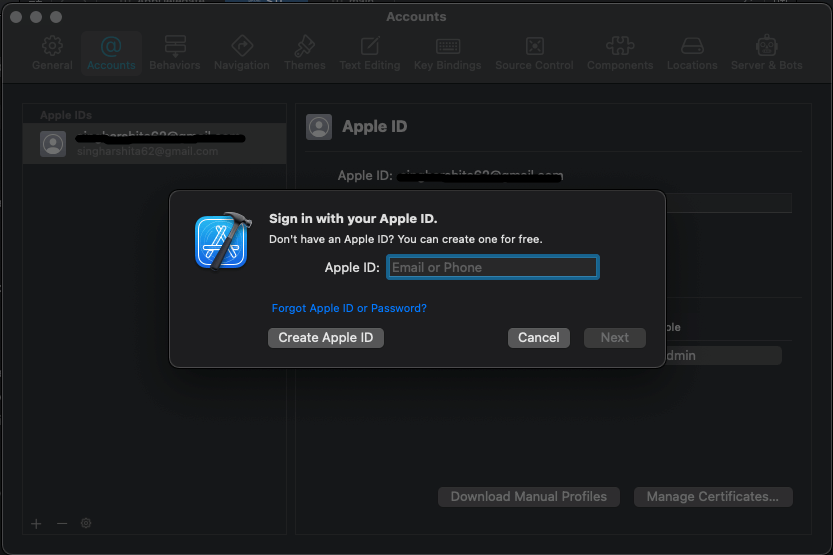
Task: Open Server & Bots preferences
Action: coord(767,53)
